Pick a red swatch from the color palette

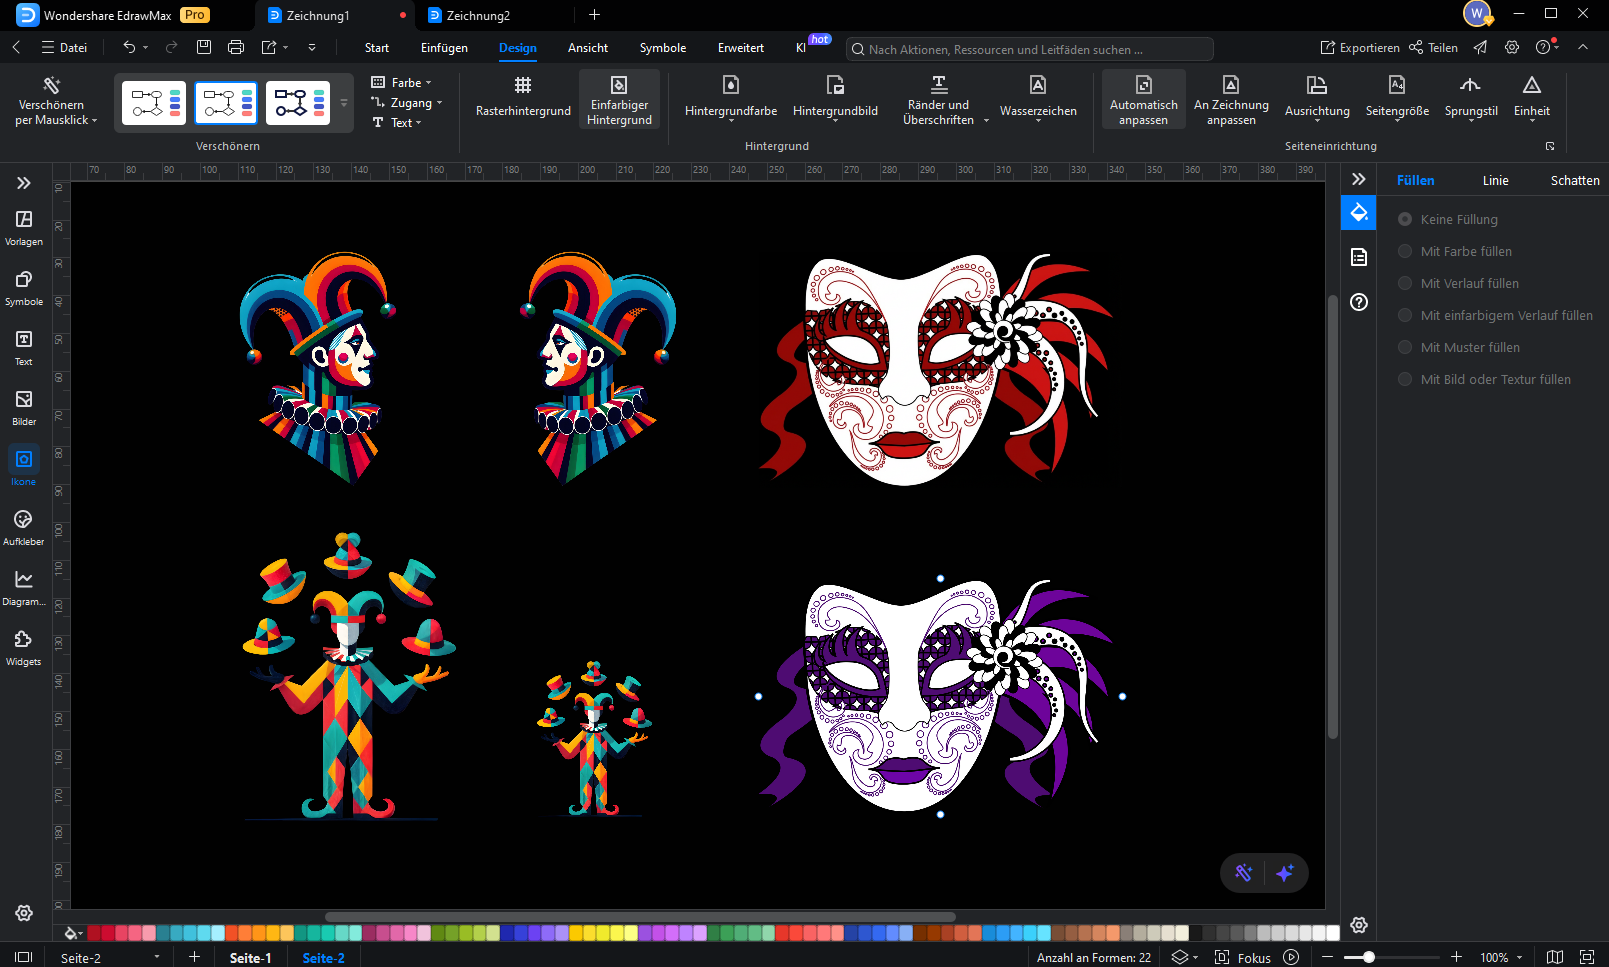coord(95,932)
